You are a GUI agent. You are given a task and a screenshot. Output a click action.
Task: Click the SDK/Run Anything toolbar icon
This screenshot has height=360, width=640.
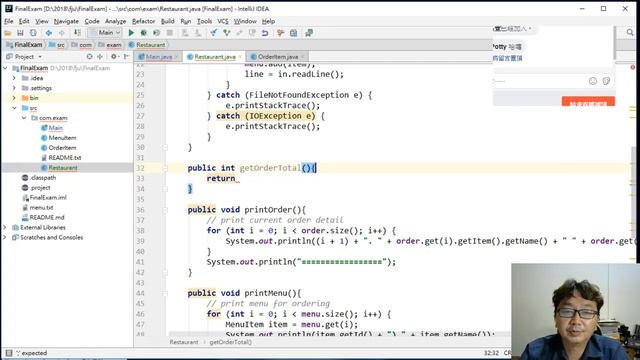coord(309,33)
